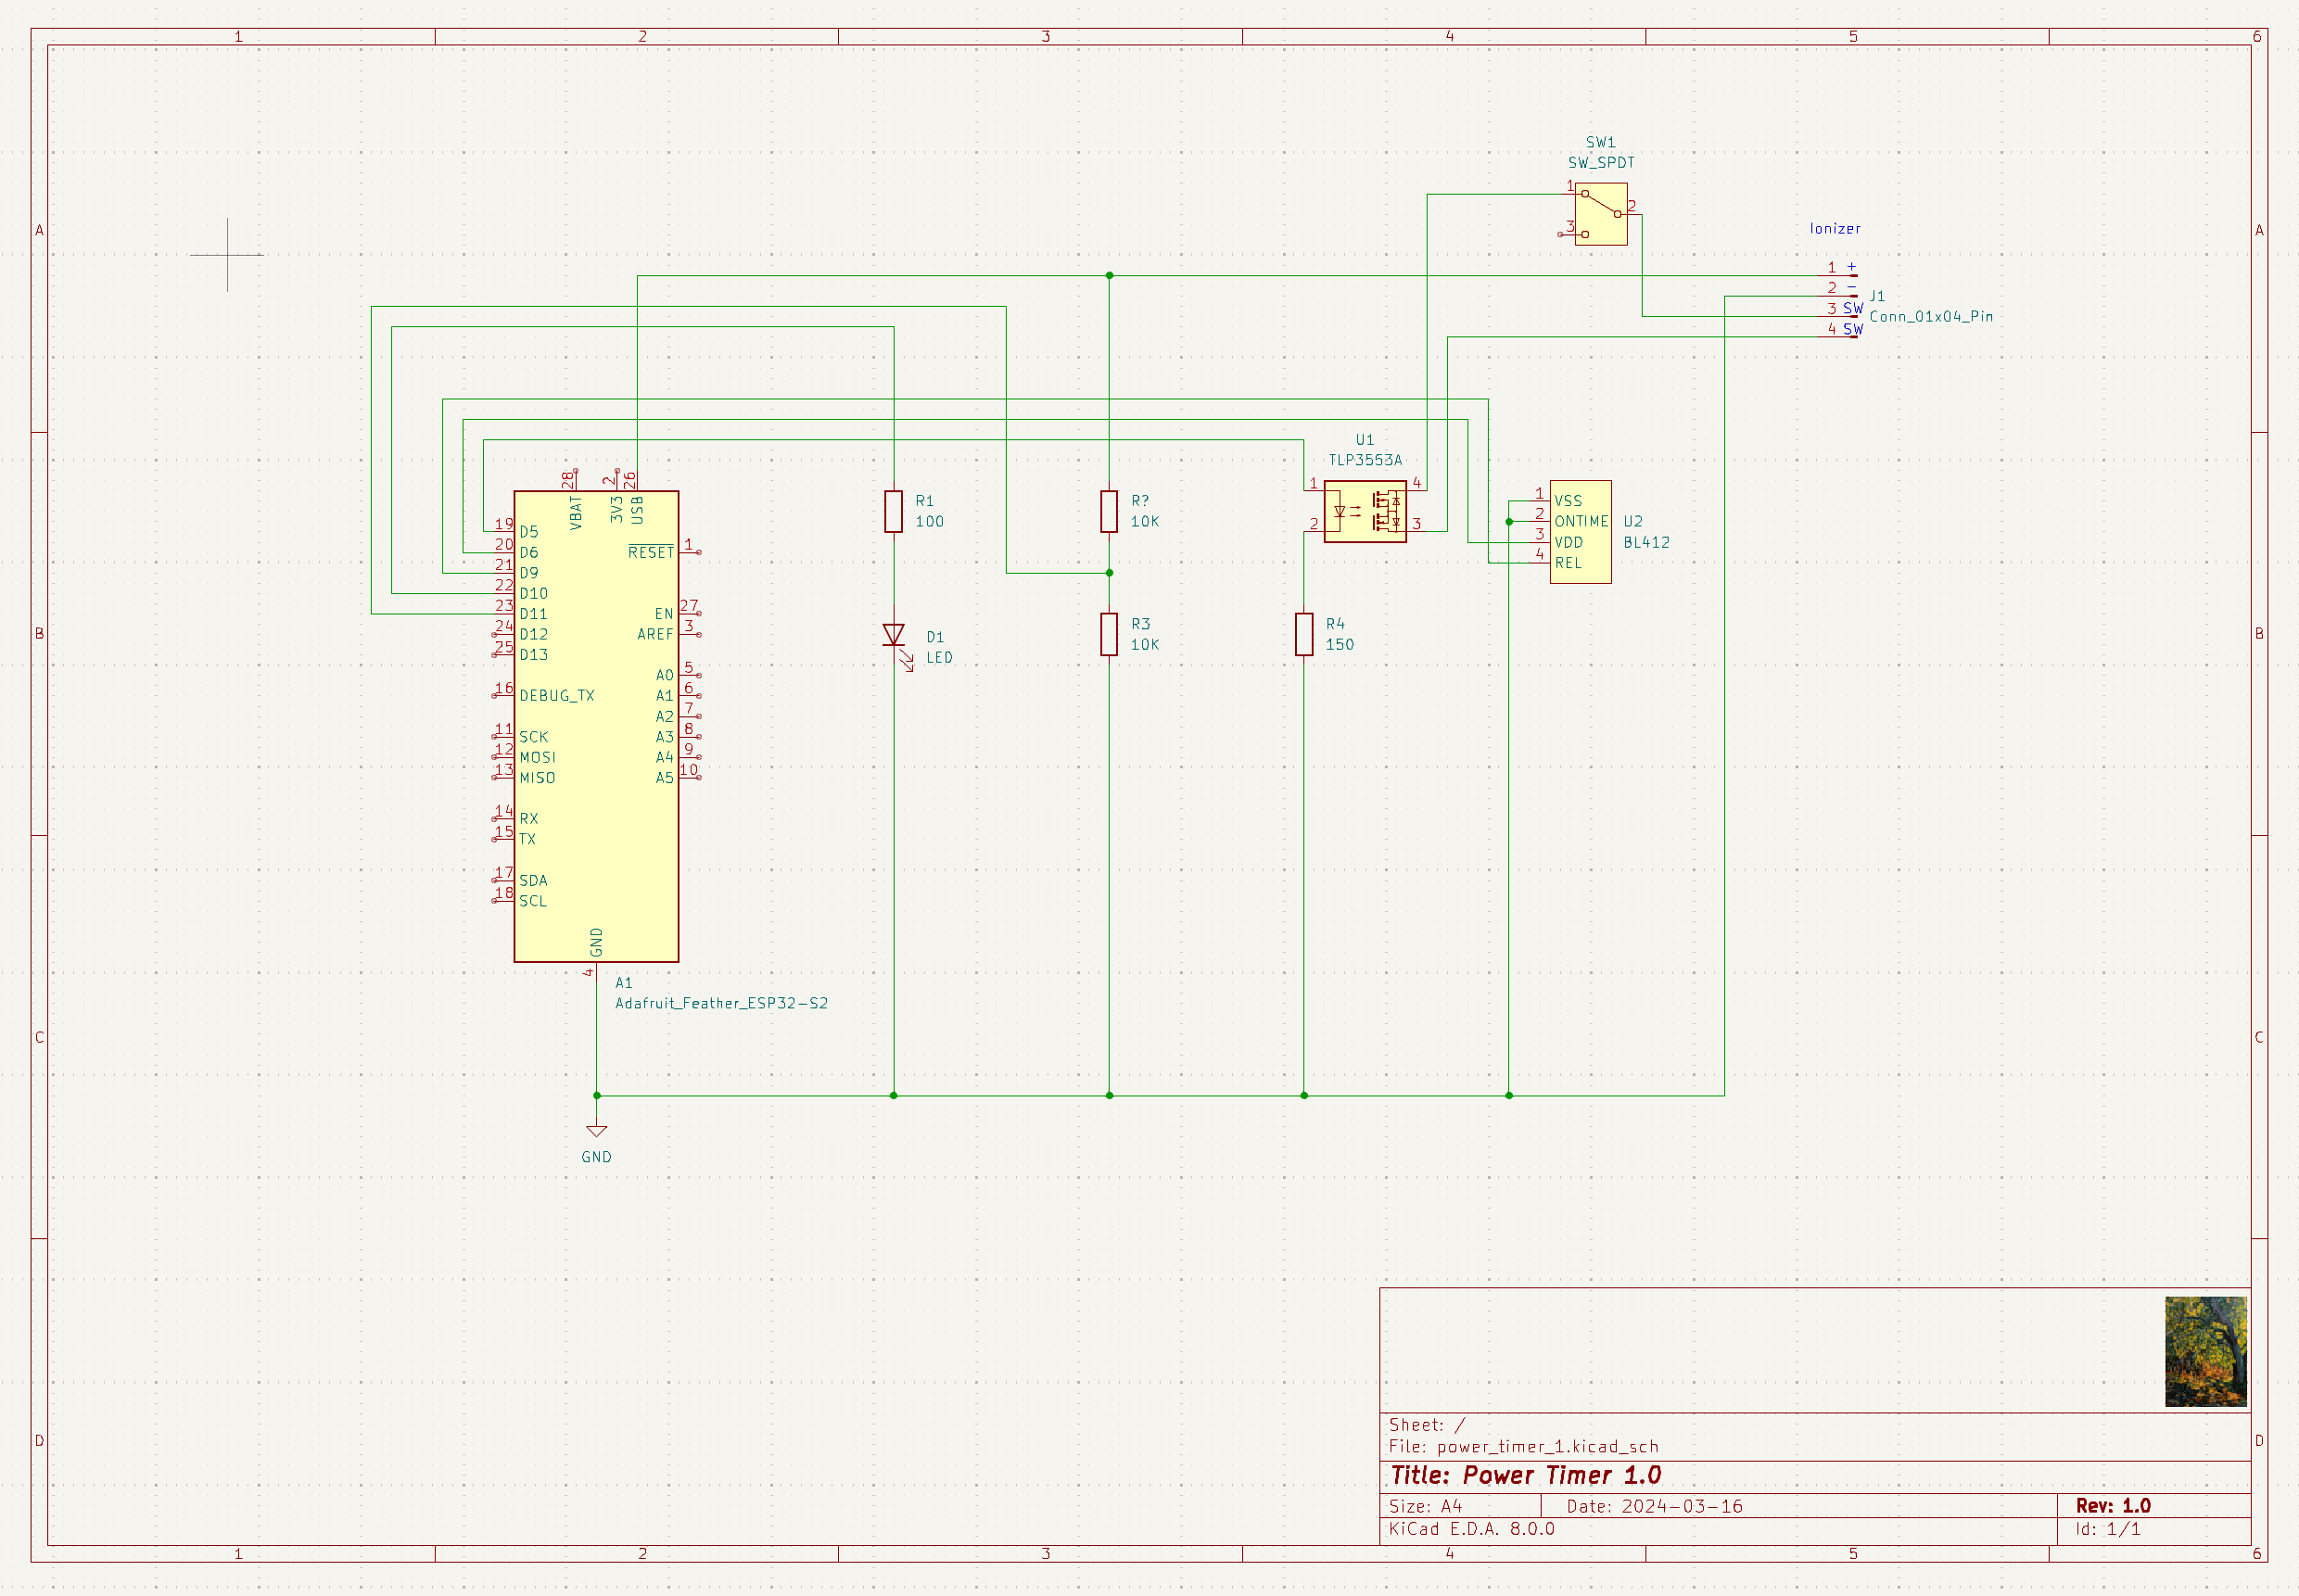Click the LED value label under D1
This screenshot has height=1596, width=2299.
pos(939,657)
